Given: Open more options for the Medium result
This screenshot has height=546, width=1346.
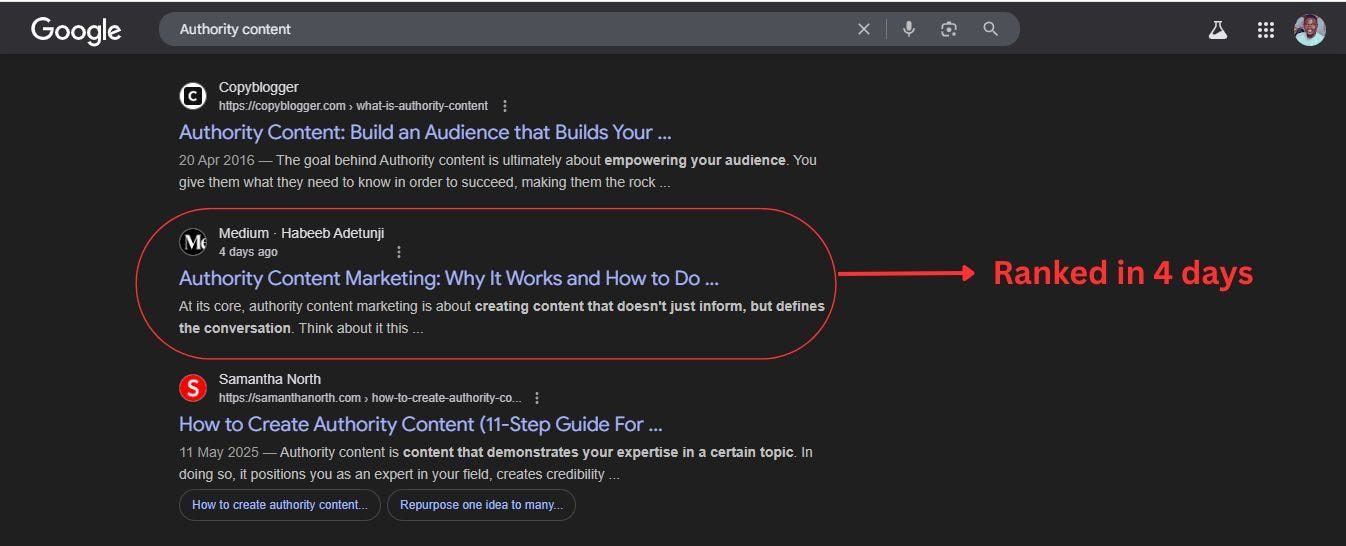Looking at the screenshot, I should point(399,252).
